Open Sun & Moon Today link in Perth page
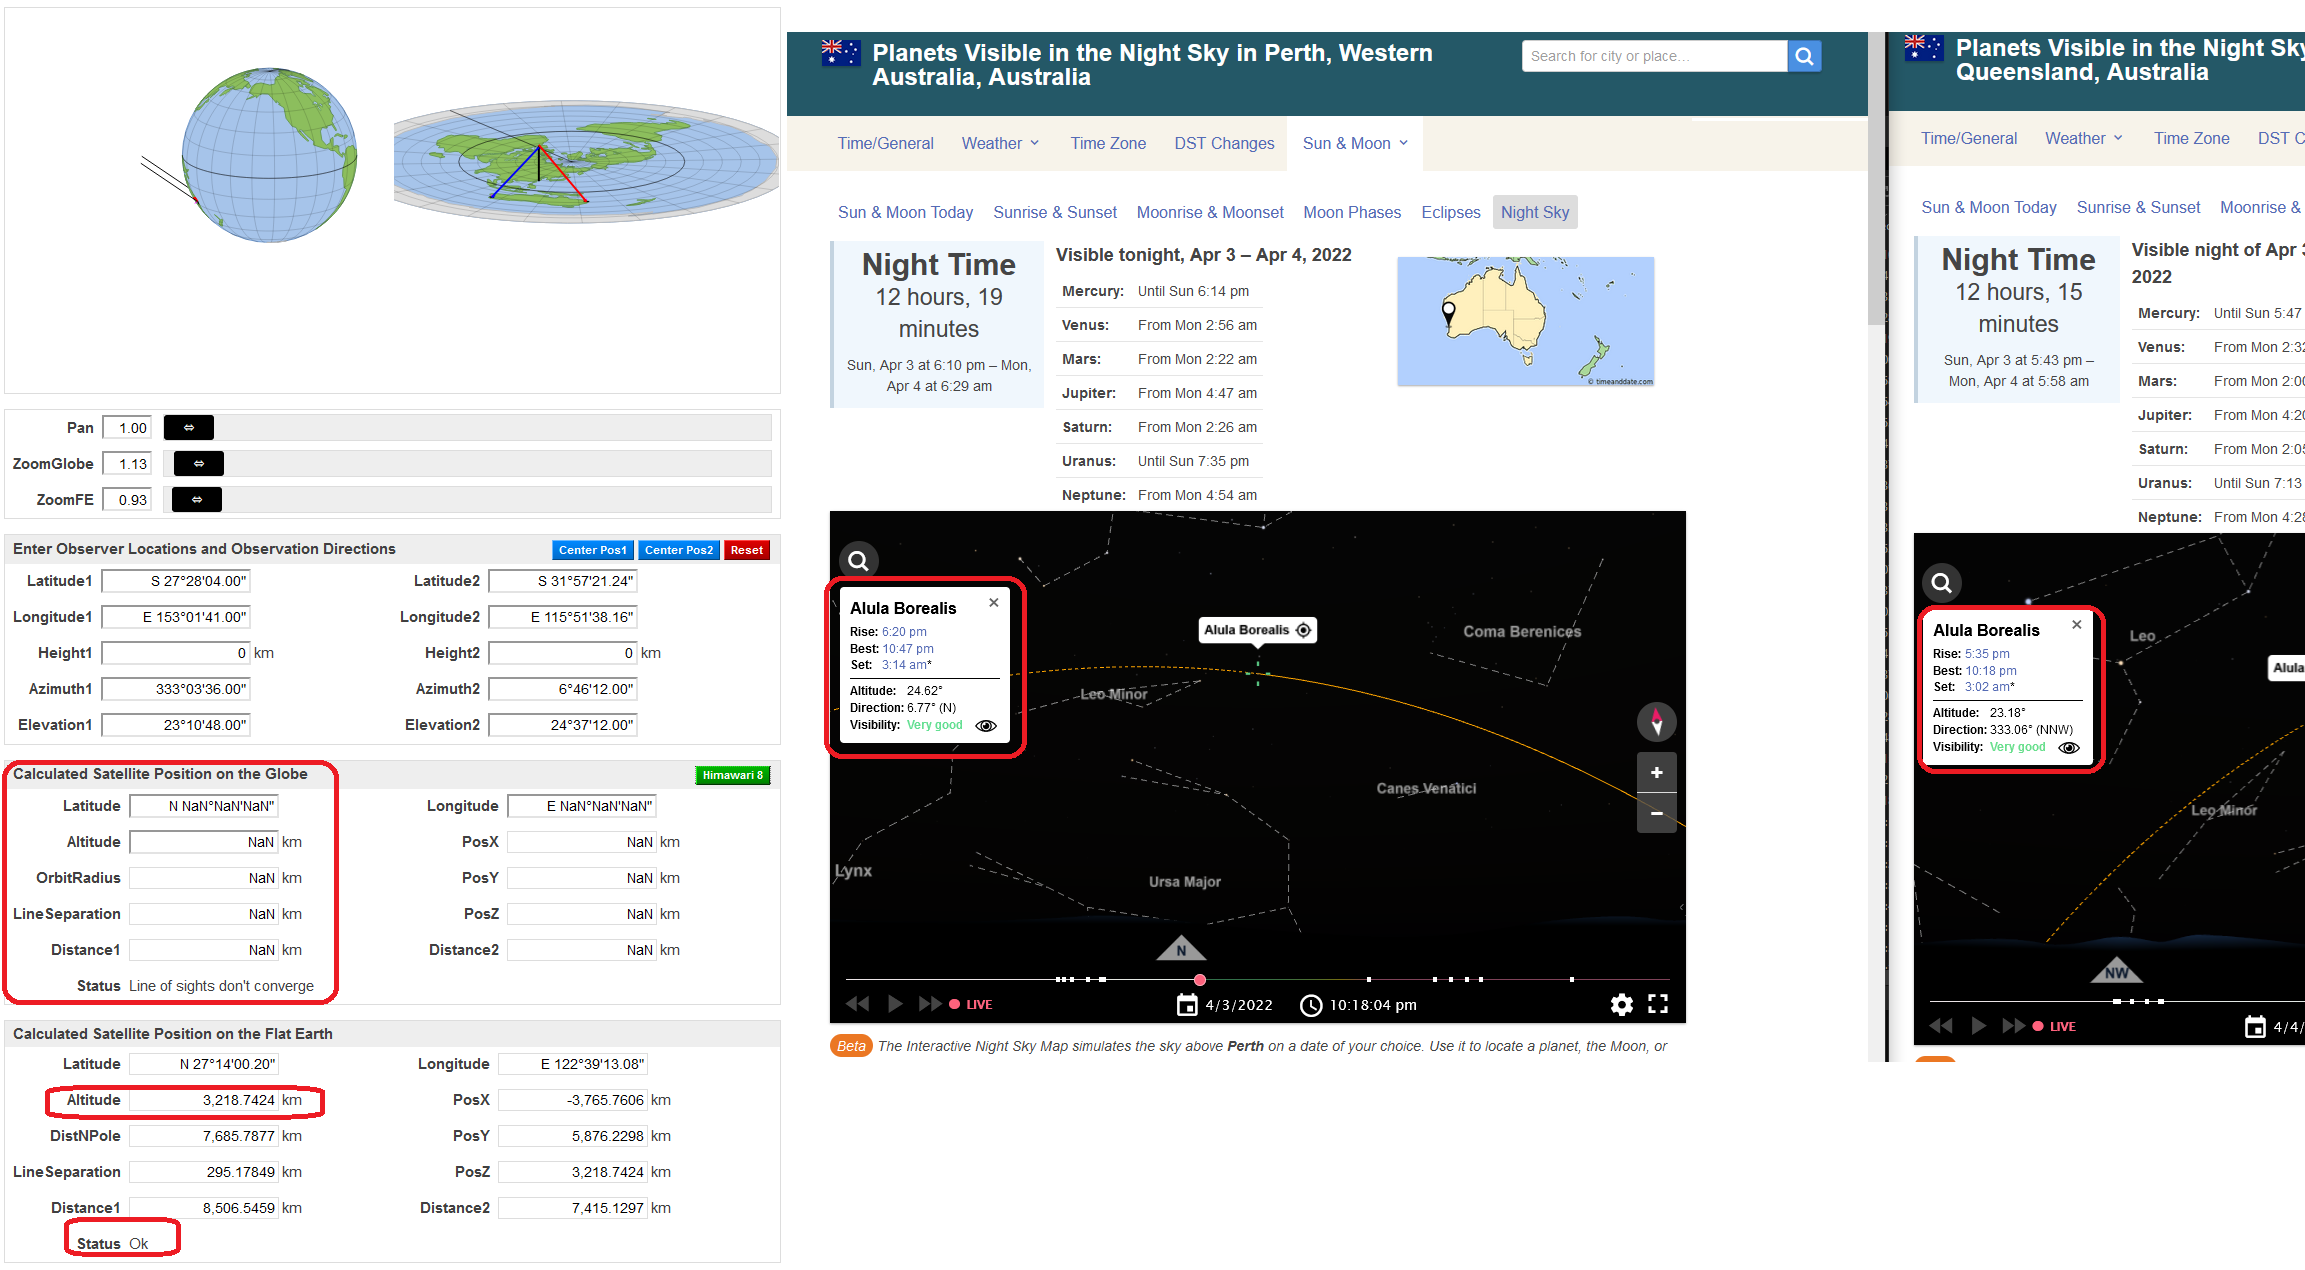Screen dimensions: 2305x1270 click(x=905, y=212)
